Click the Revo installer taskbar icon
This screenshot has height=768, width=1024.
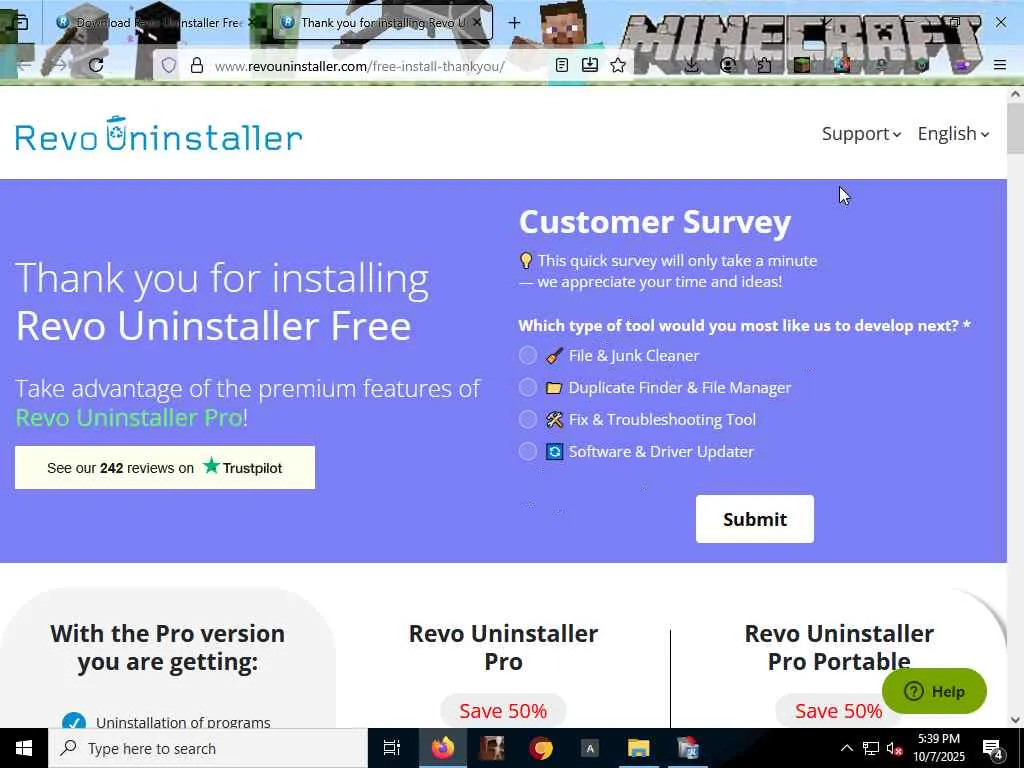(688, 748)
